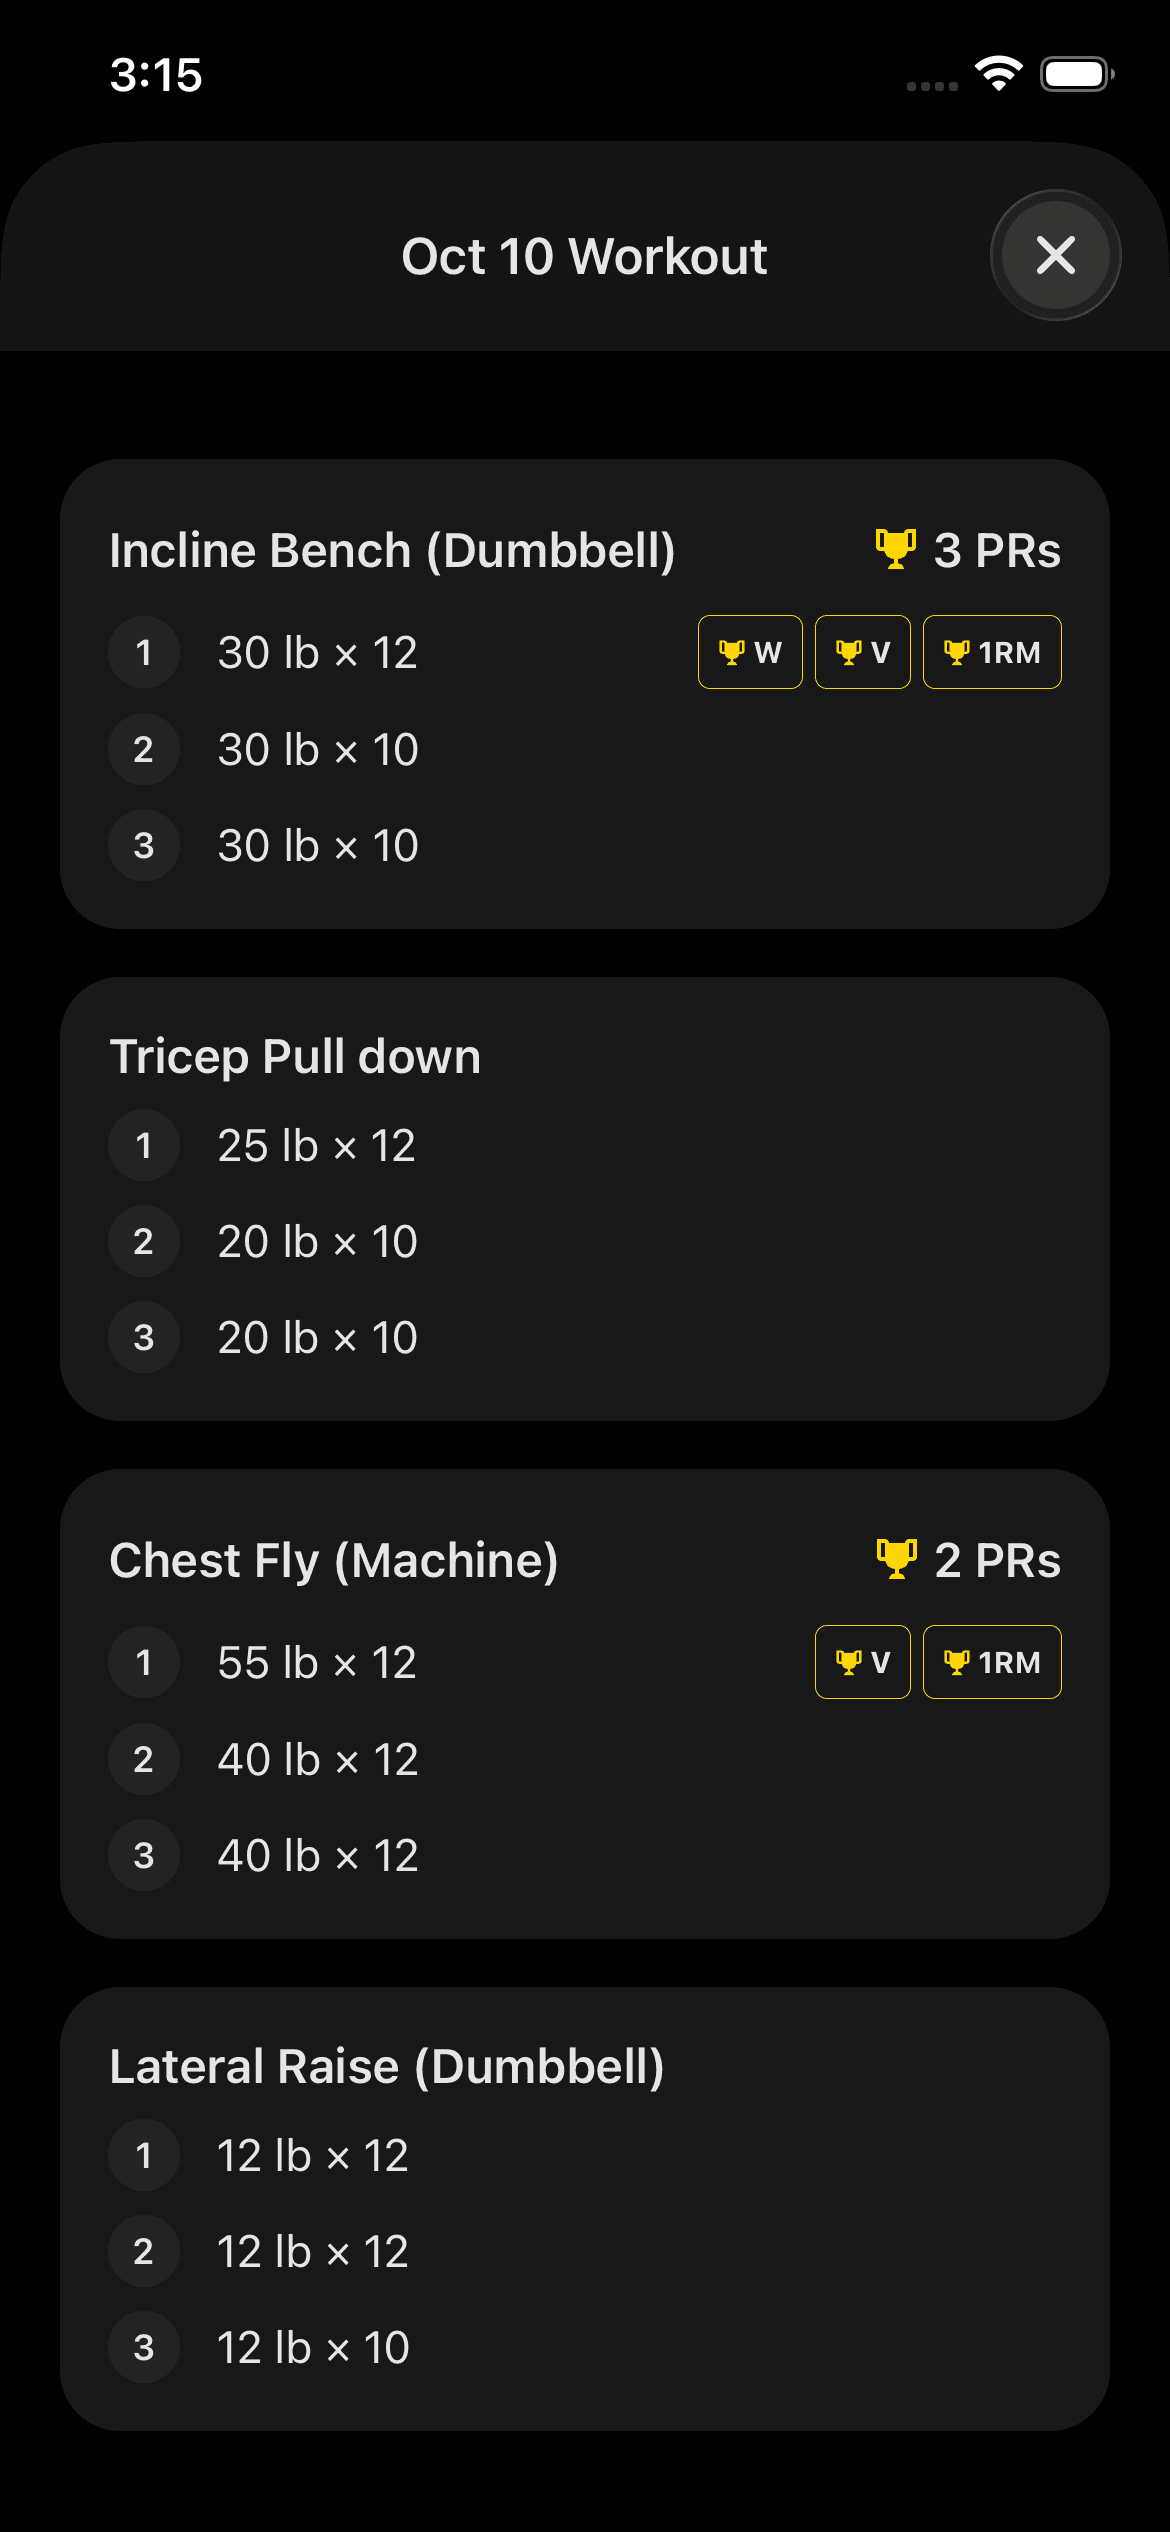Tap the Wi-Fi status icon

(x=998, y=74)
